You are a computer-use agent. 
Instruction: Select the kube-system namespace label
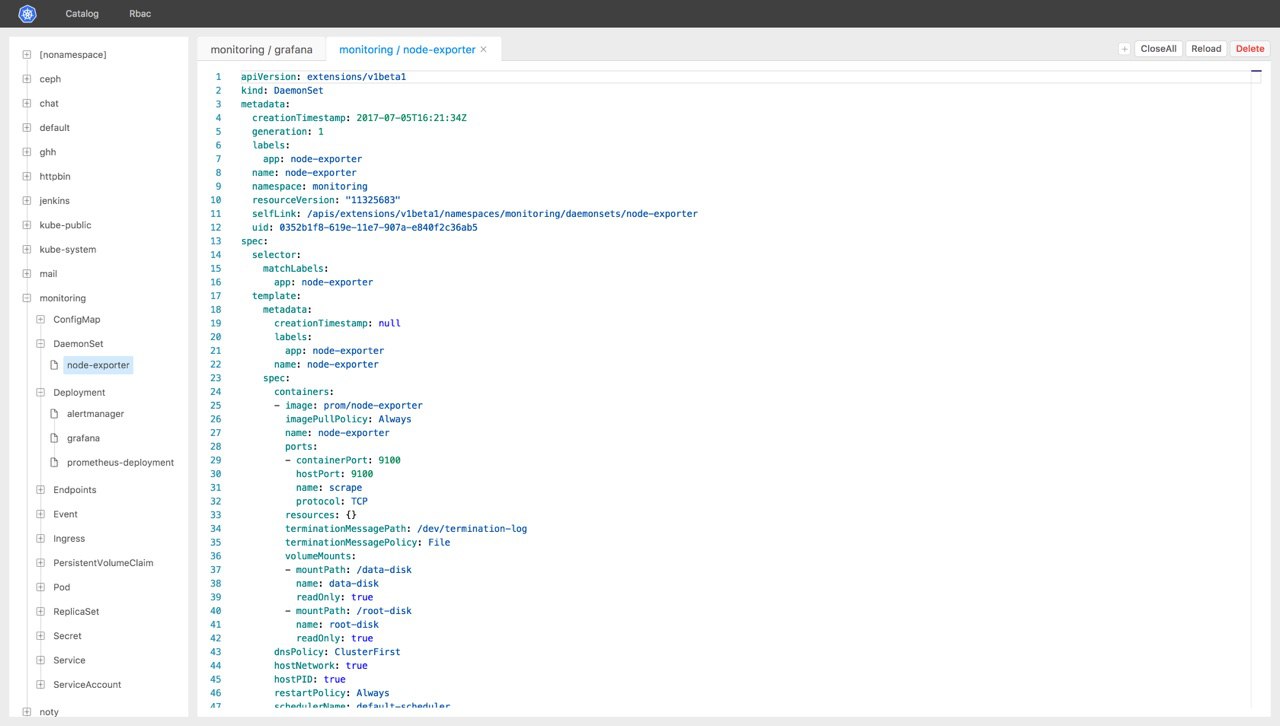point(67,250)
